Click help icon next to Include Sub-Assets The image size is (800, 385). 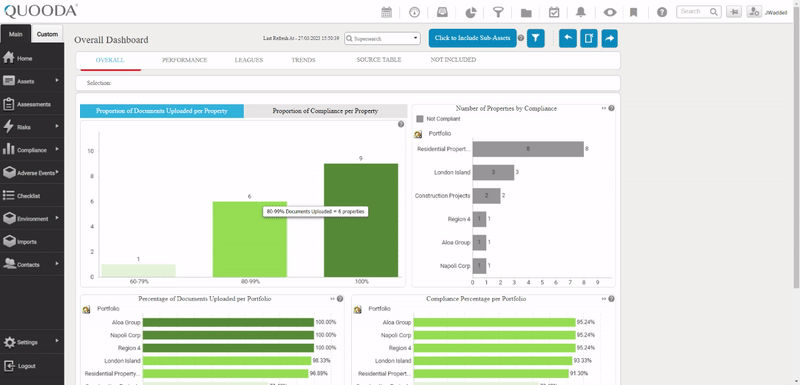(x=521, y=38)
